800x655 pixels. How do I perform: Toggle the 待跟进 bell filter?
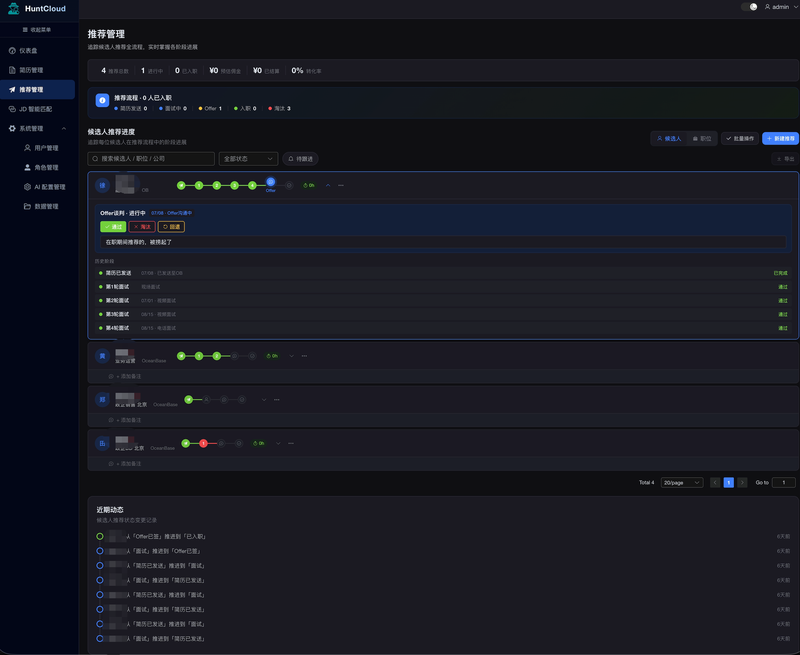coord(301,159)
